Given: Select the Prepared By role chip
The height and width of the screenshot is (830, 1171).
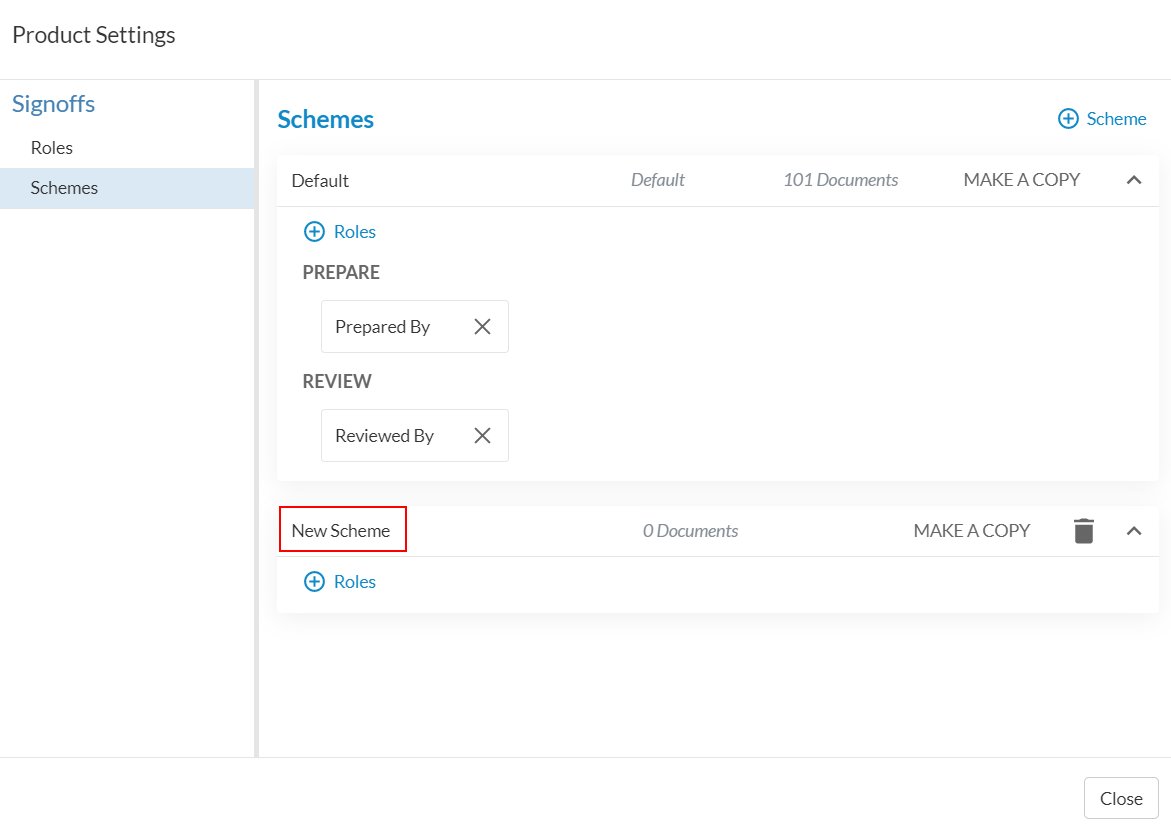Looking at the screenshot, I should (x=383, y=327).
